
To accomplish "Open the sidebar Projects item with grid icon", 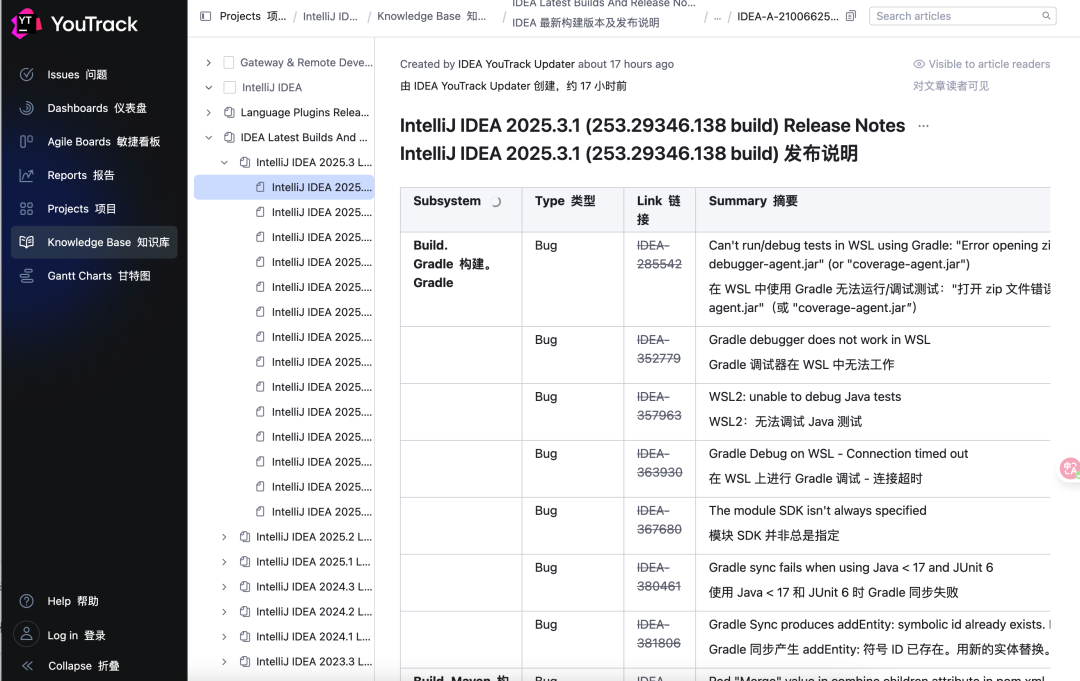I will 27,209.
